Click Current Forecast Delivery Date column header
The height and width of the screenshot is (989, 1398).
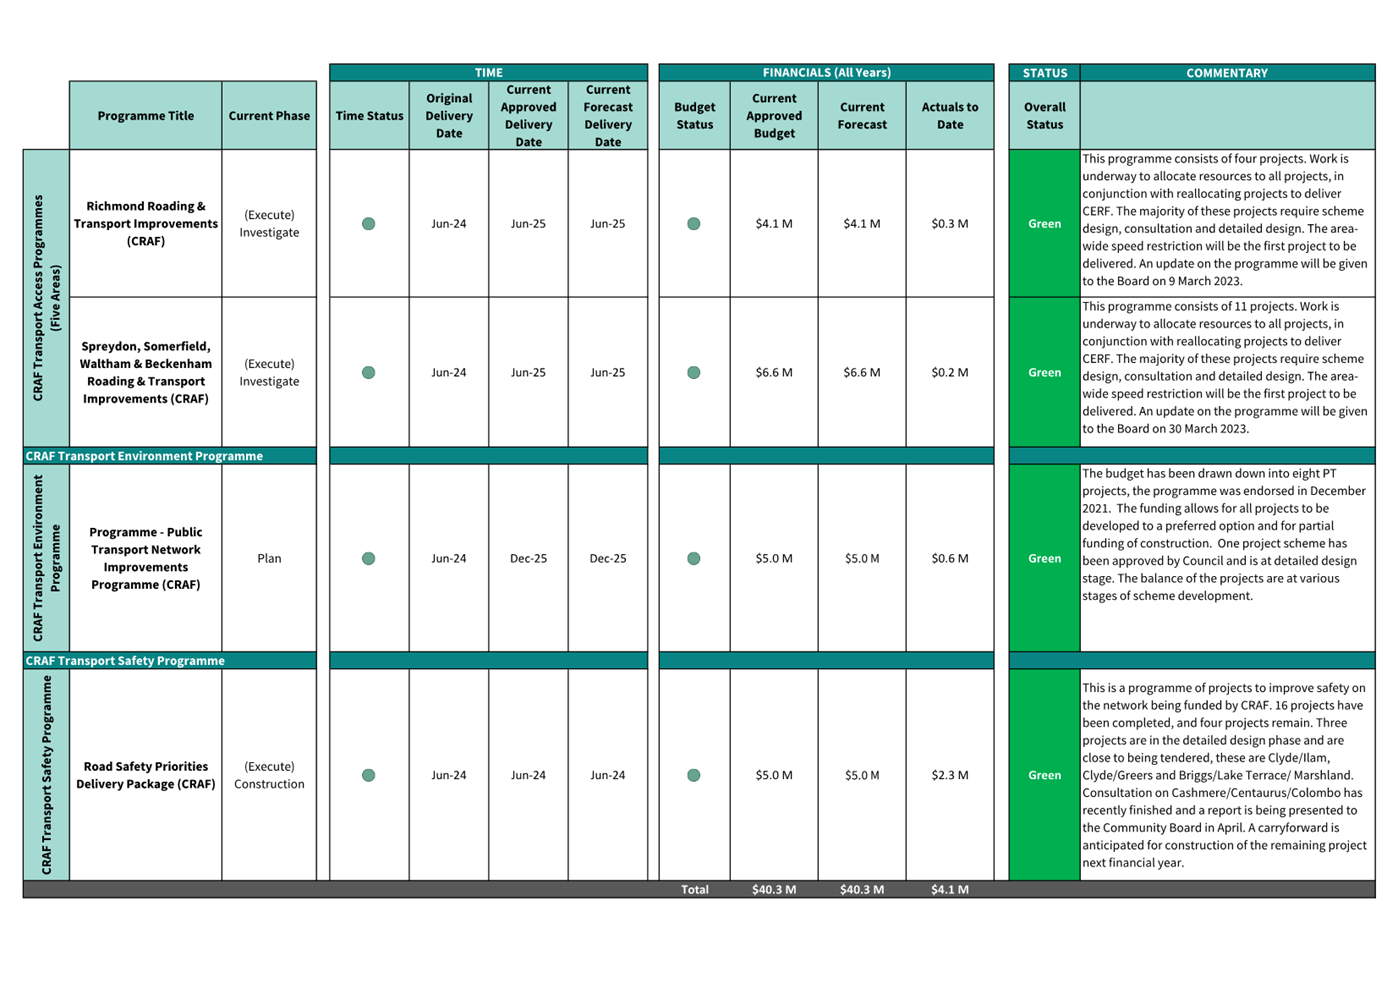pos(608,116)
